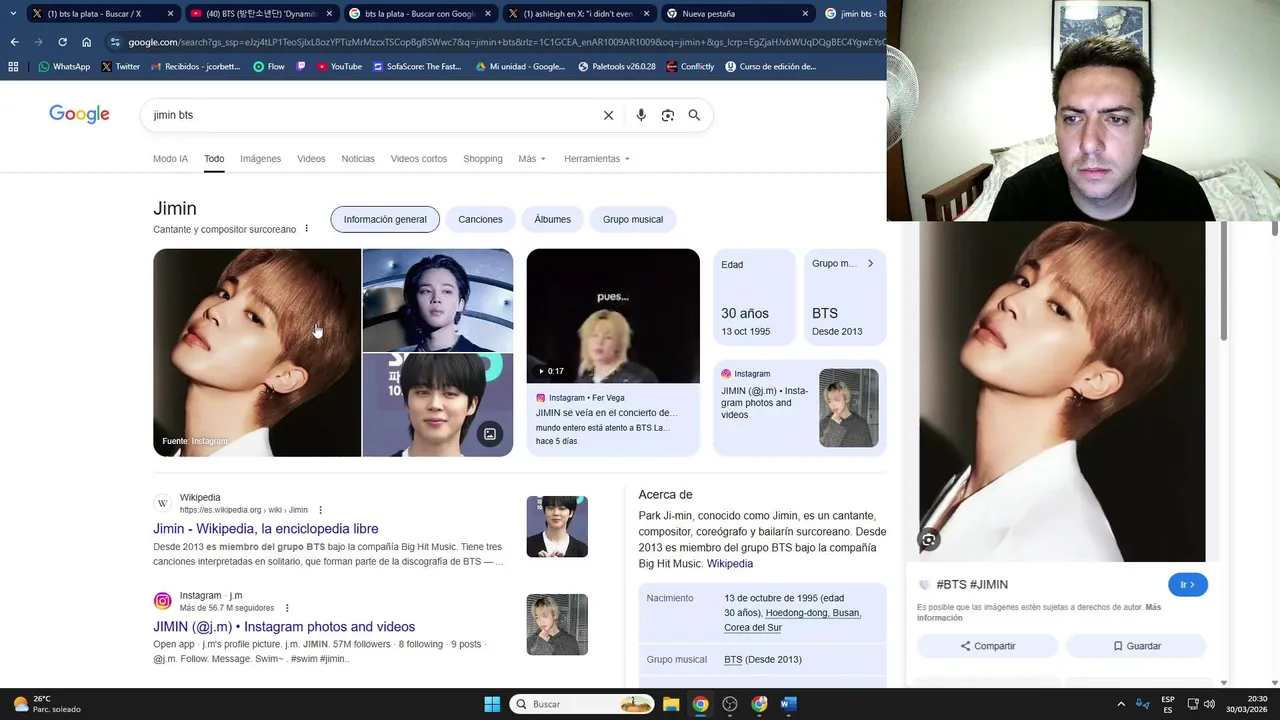Click the Compartir button

pyautogui.click(x=987, y=646)
